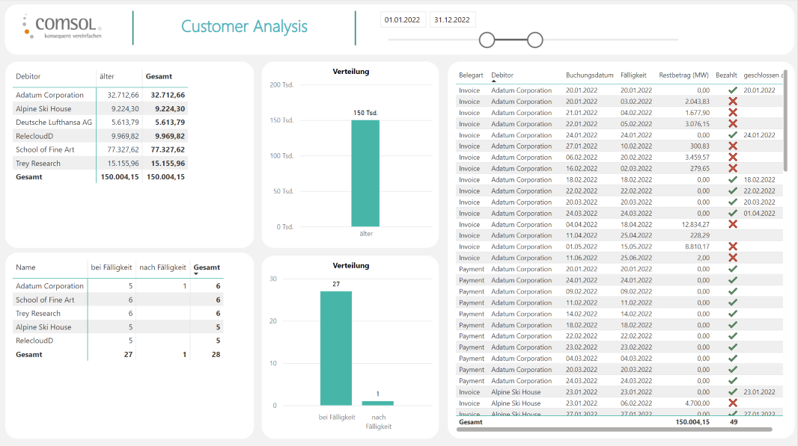The height and width of the screenshot is (446, 798).
Task: Sort by Buchungsdatum column header
Action: click(x=589, y=75)
